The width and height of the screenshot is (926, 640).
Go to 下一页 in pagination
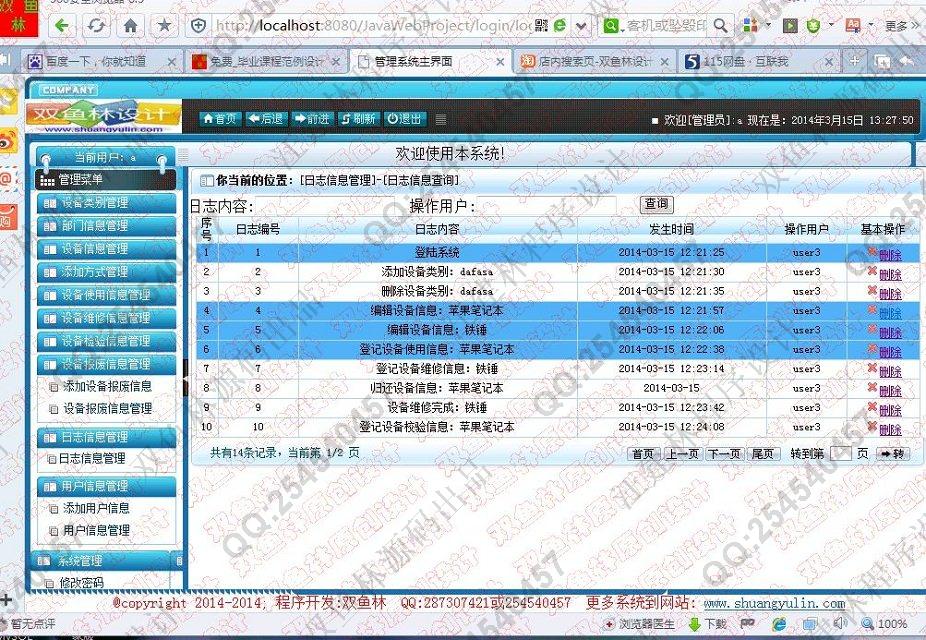point(724,453)
